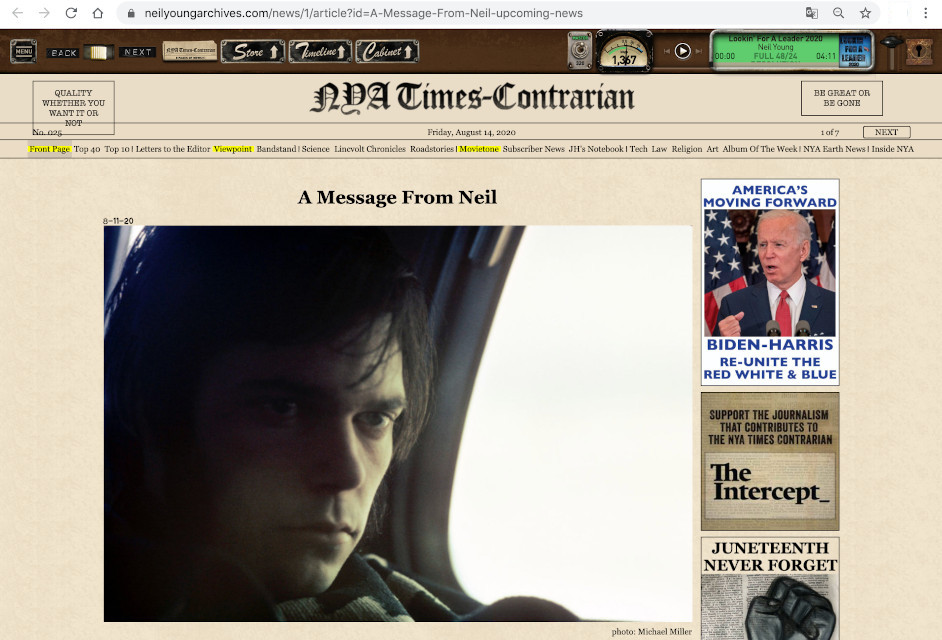Click the site lock icon in address bar
Image resolution: width=942 pixels, height=640 pixels.
[131, 13]
